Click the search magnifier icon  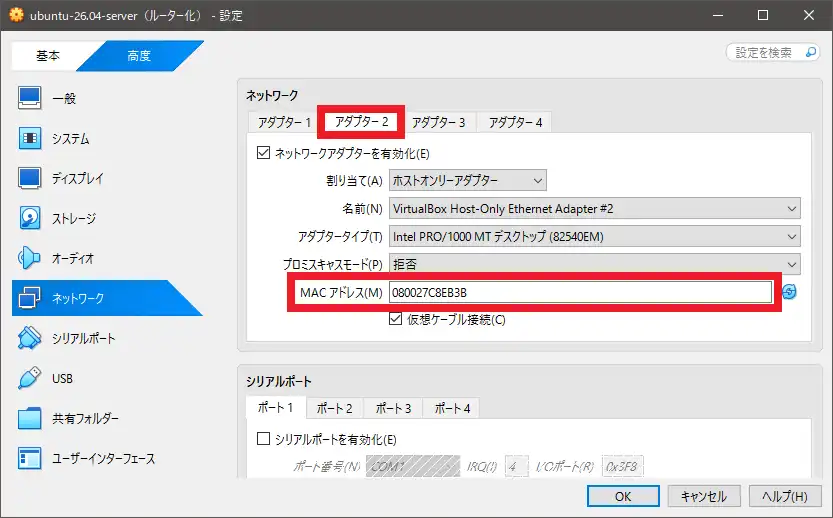pos(811,52)
